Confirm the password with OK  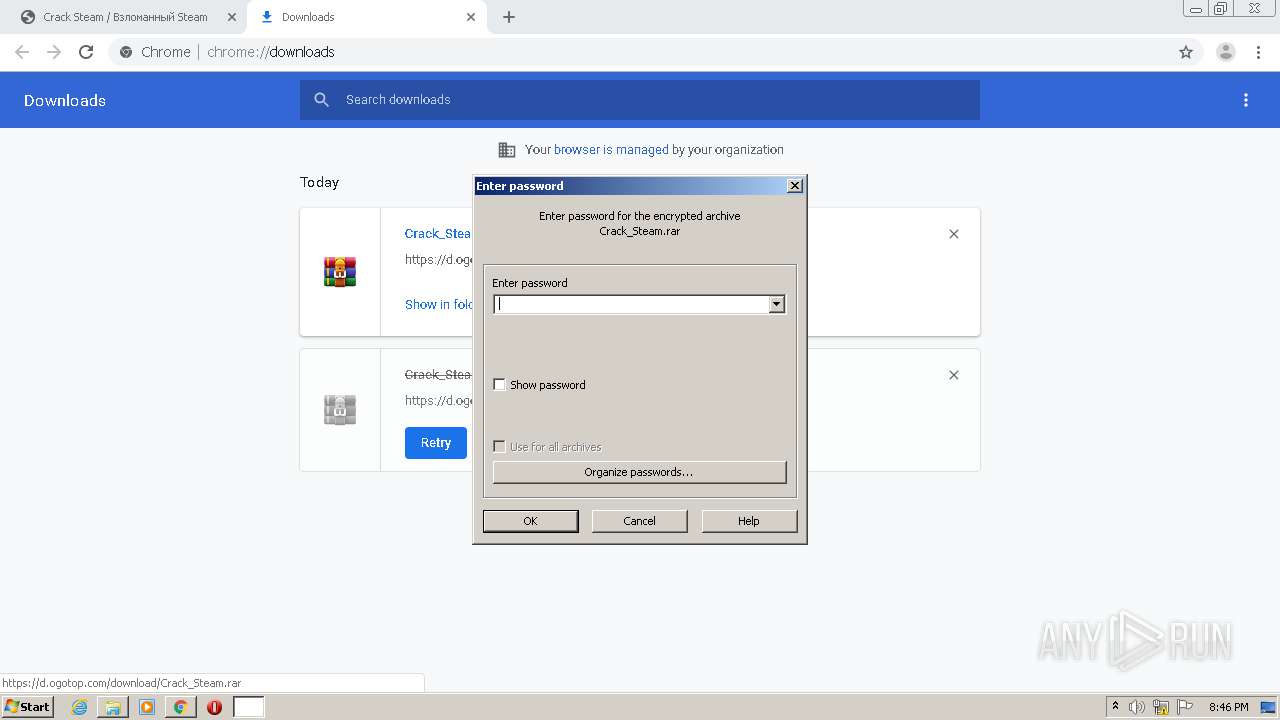coord(530,521)
